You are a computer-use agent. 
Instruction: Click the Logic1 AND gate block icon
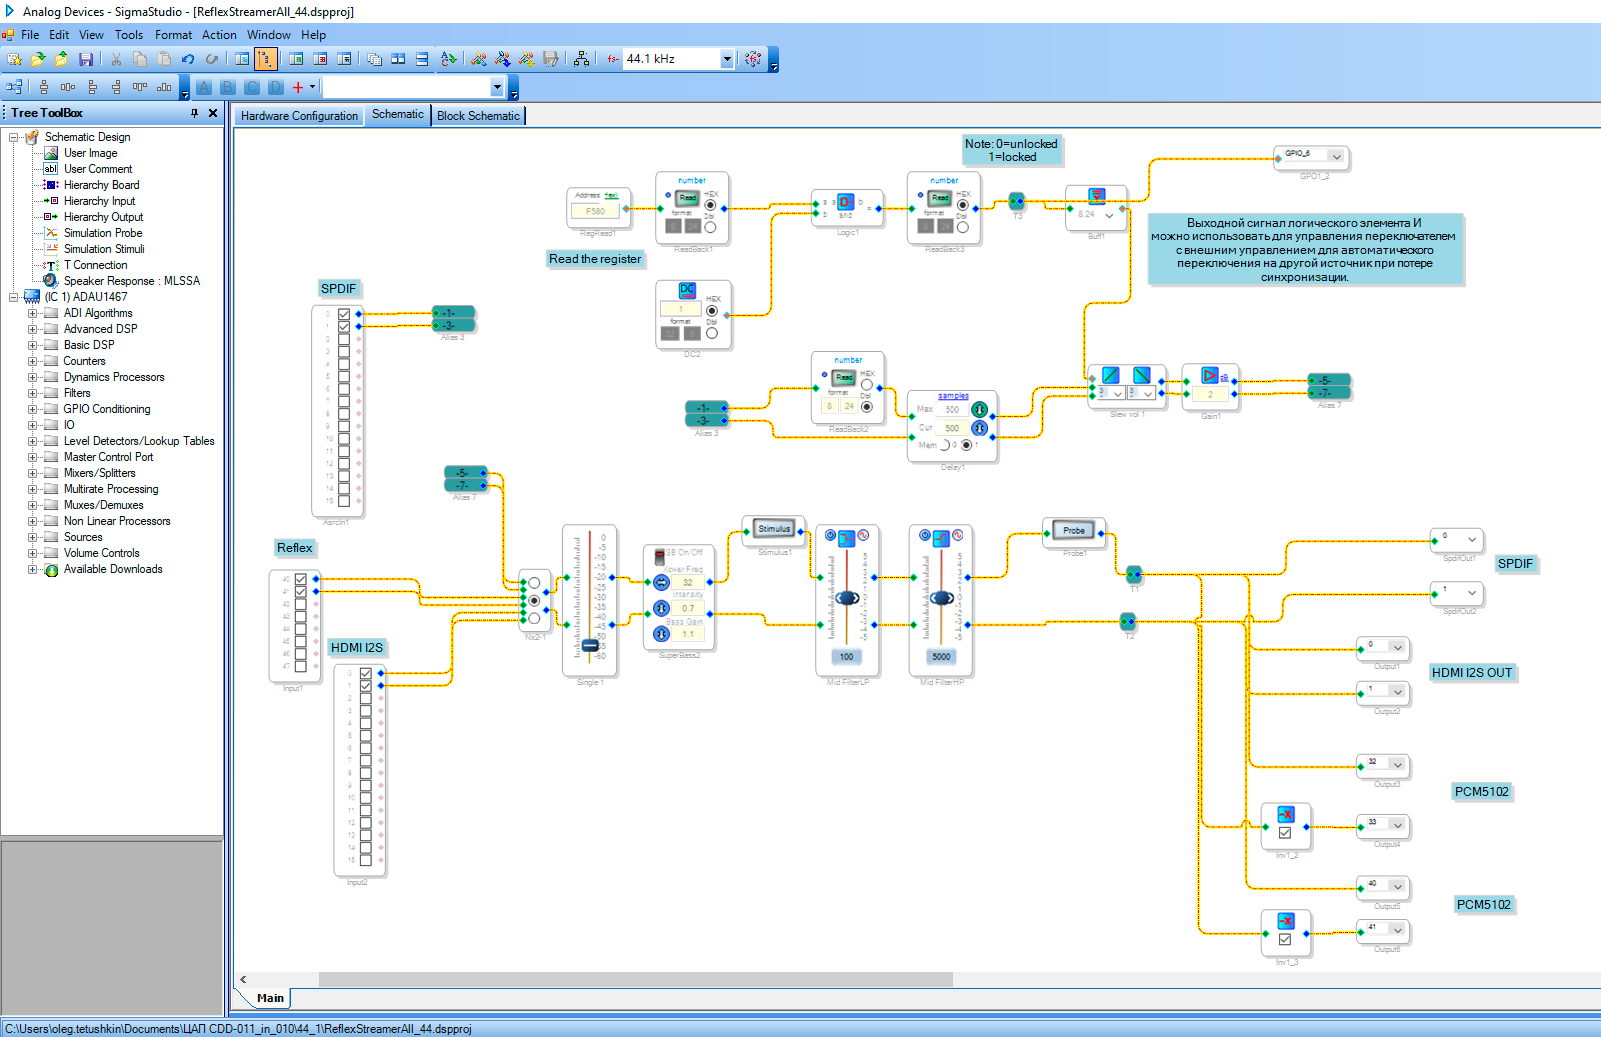click(845, 202)
